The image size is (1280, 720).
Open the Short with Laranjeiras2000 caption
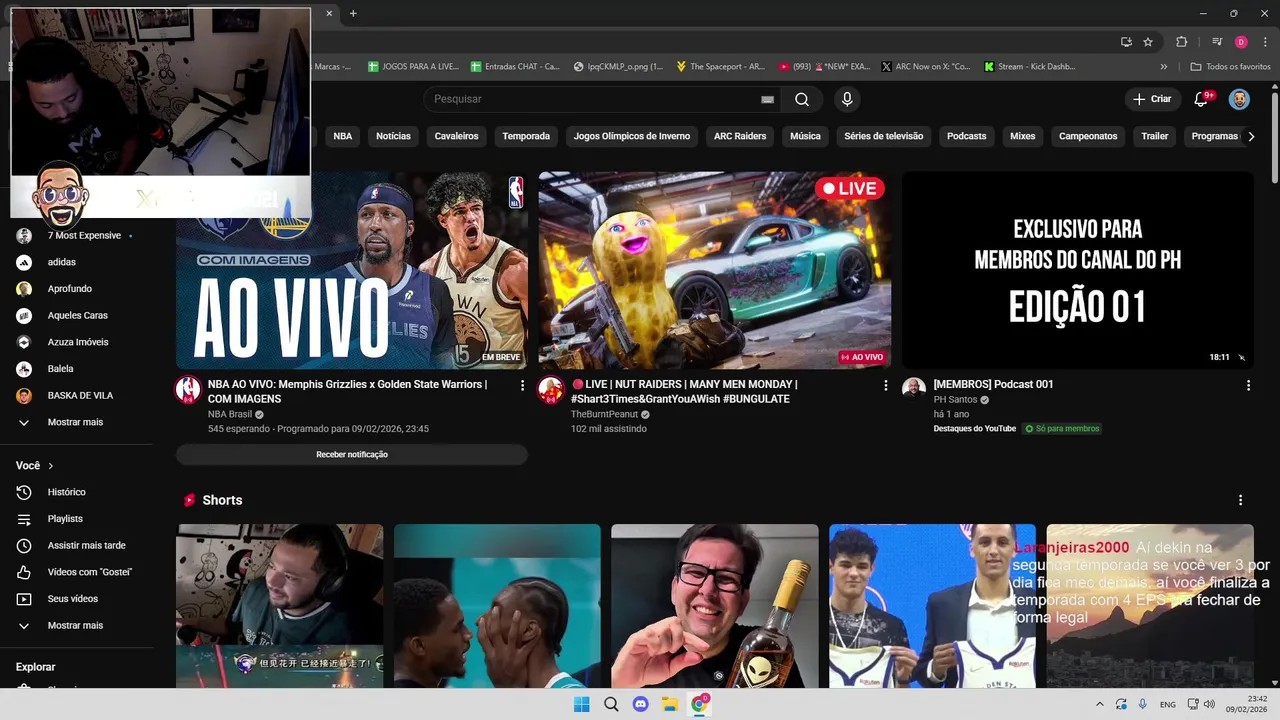pos(1150,606)
